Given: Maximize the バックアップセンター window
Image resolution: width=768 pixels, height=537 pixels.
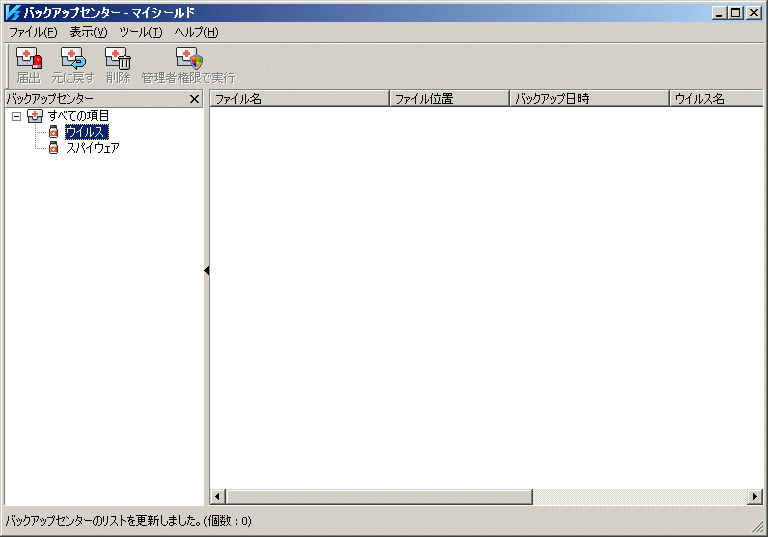Looking at the screenshot, I should tap(736, 13).
